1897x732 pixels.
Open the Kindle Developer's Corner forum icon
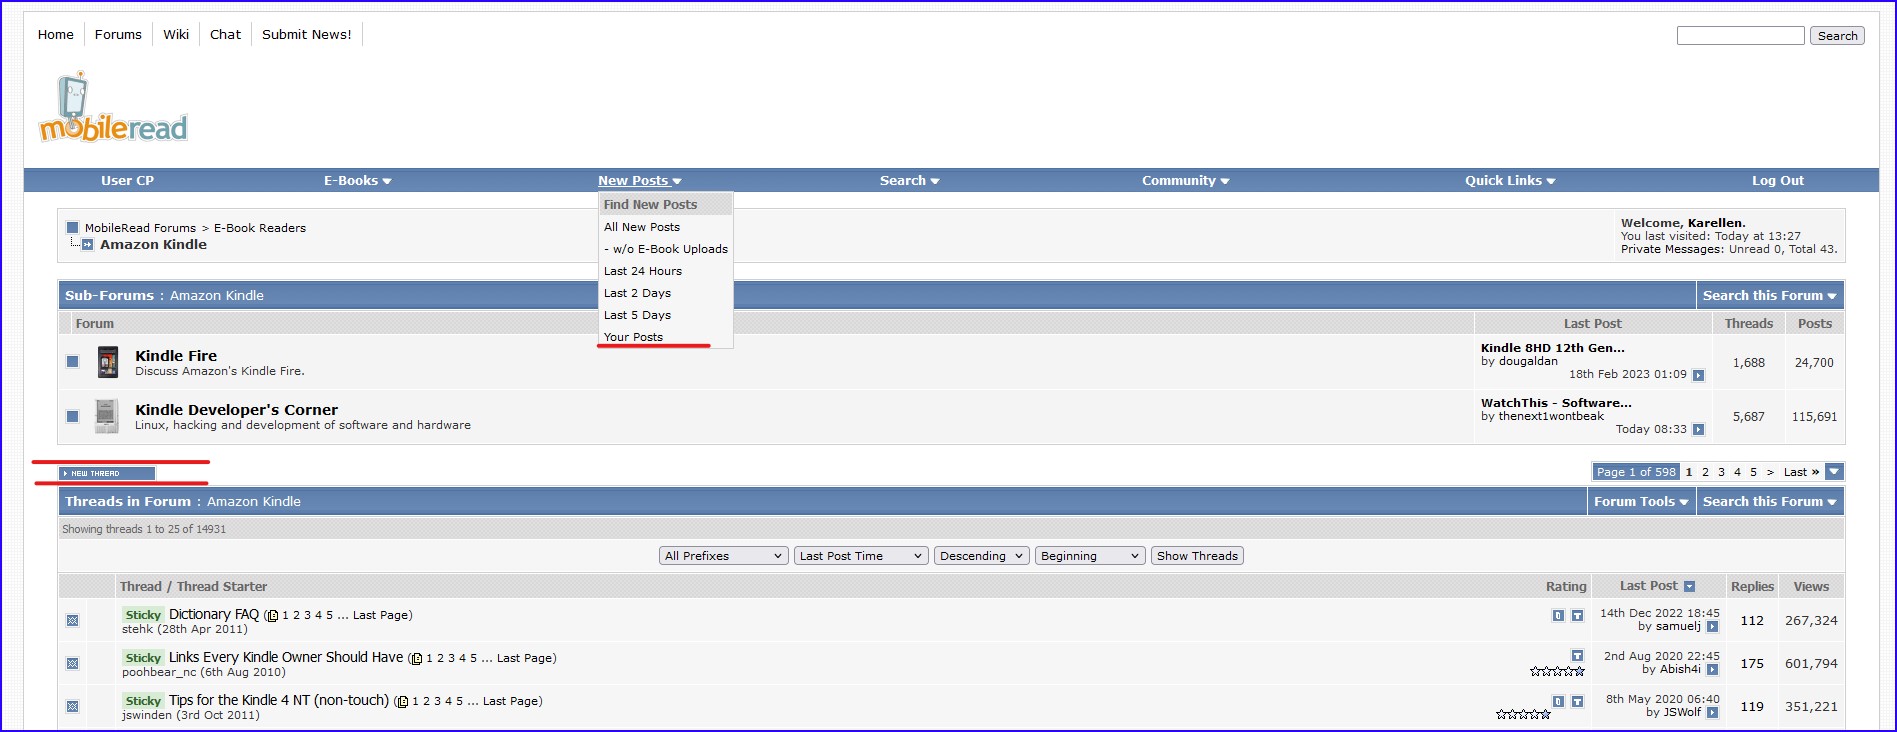coord(107,416)
